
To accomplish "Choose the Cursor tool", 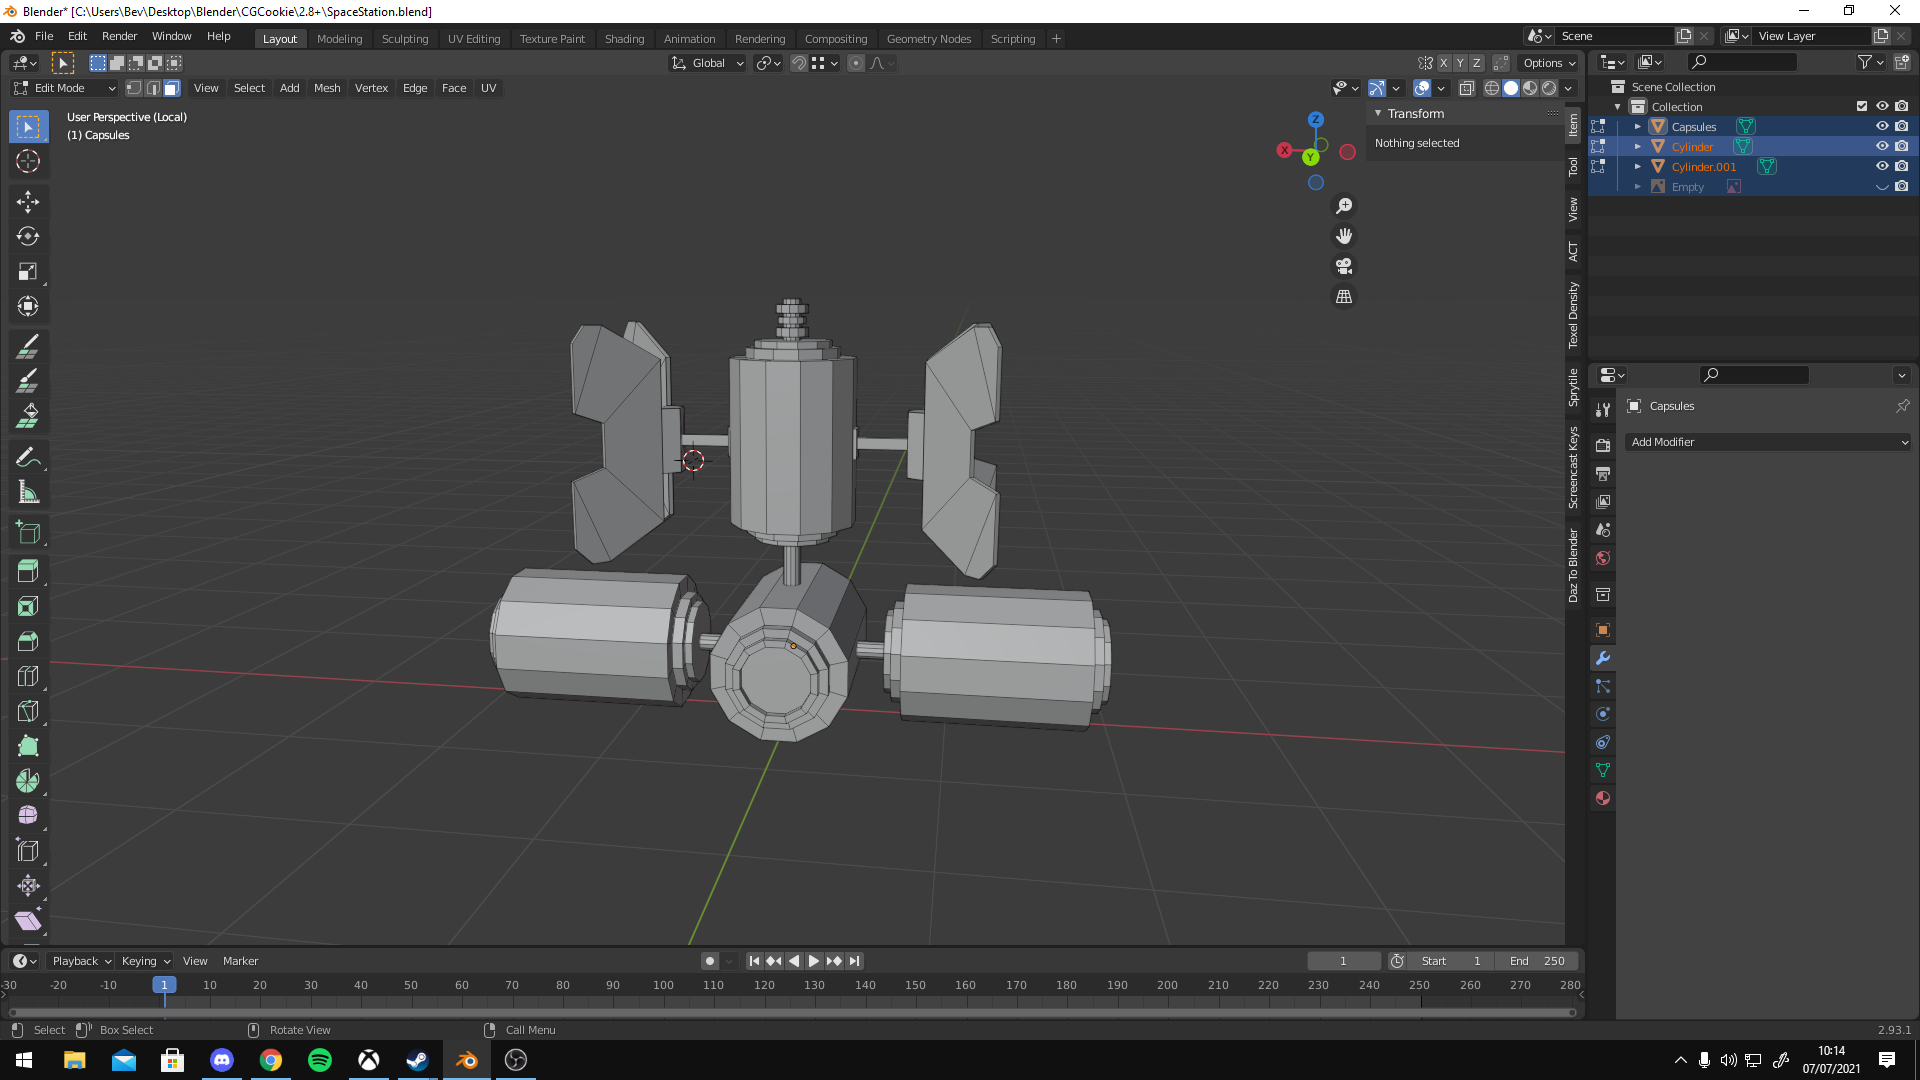I will (27, 161).
